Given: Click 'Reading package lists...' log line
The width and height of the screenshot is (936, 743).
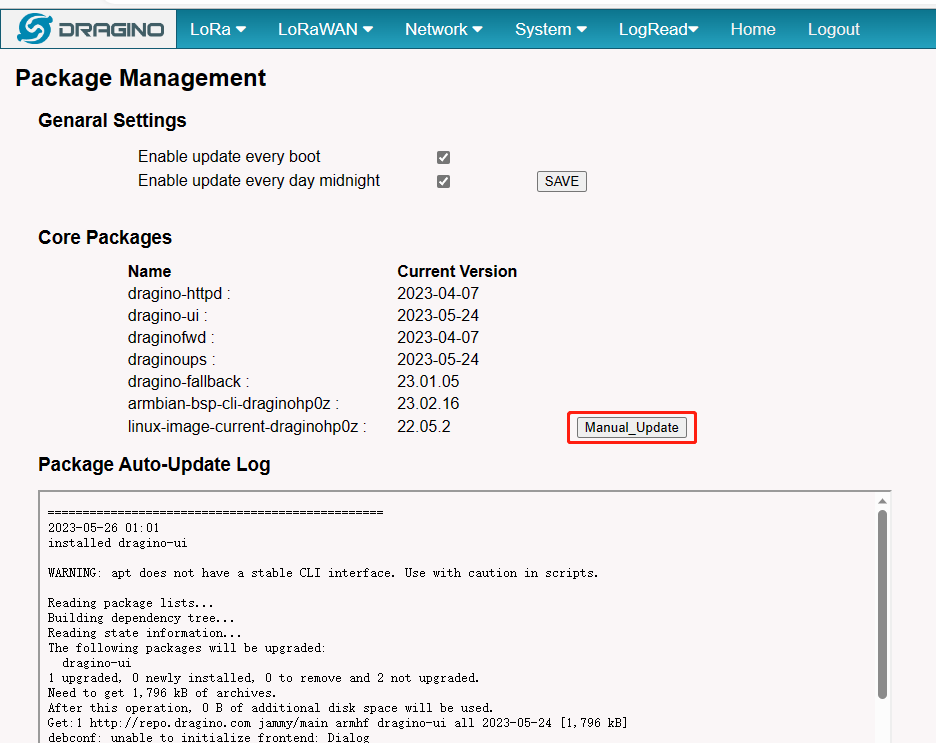Looking at the screenshot, I should pos(131,603).
